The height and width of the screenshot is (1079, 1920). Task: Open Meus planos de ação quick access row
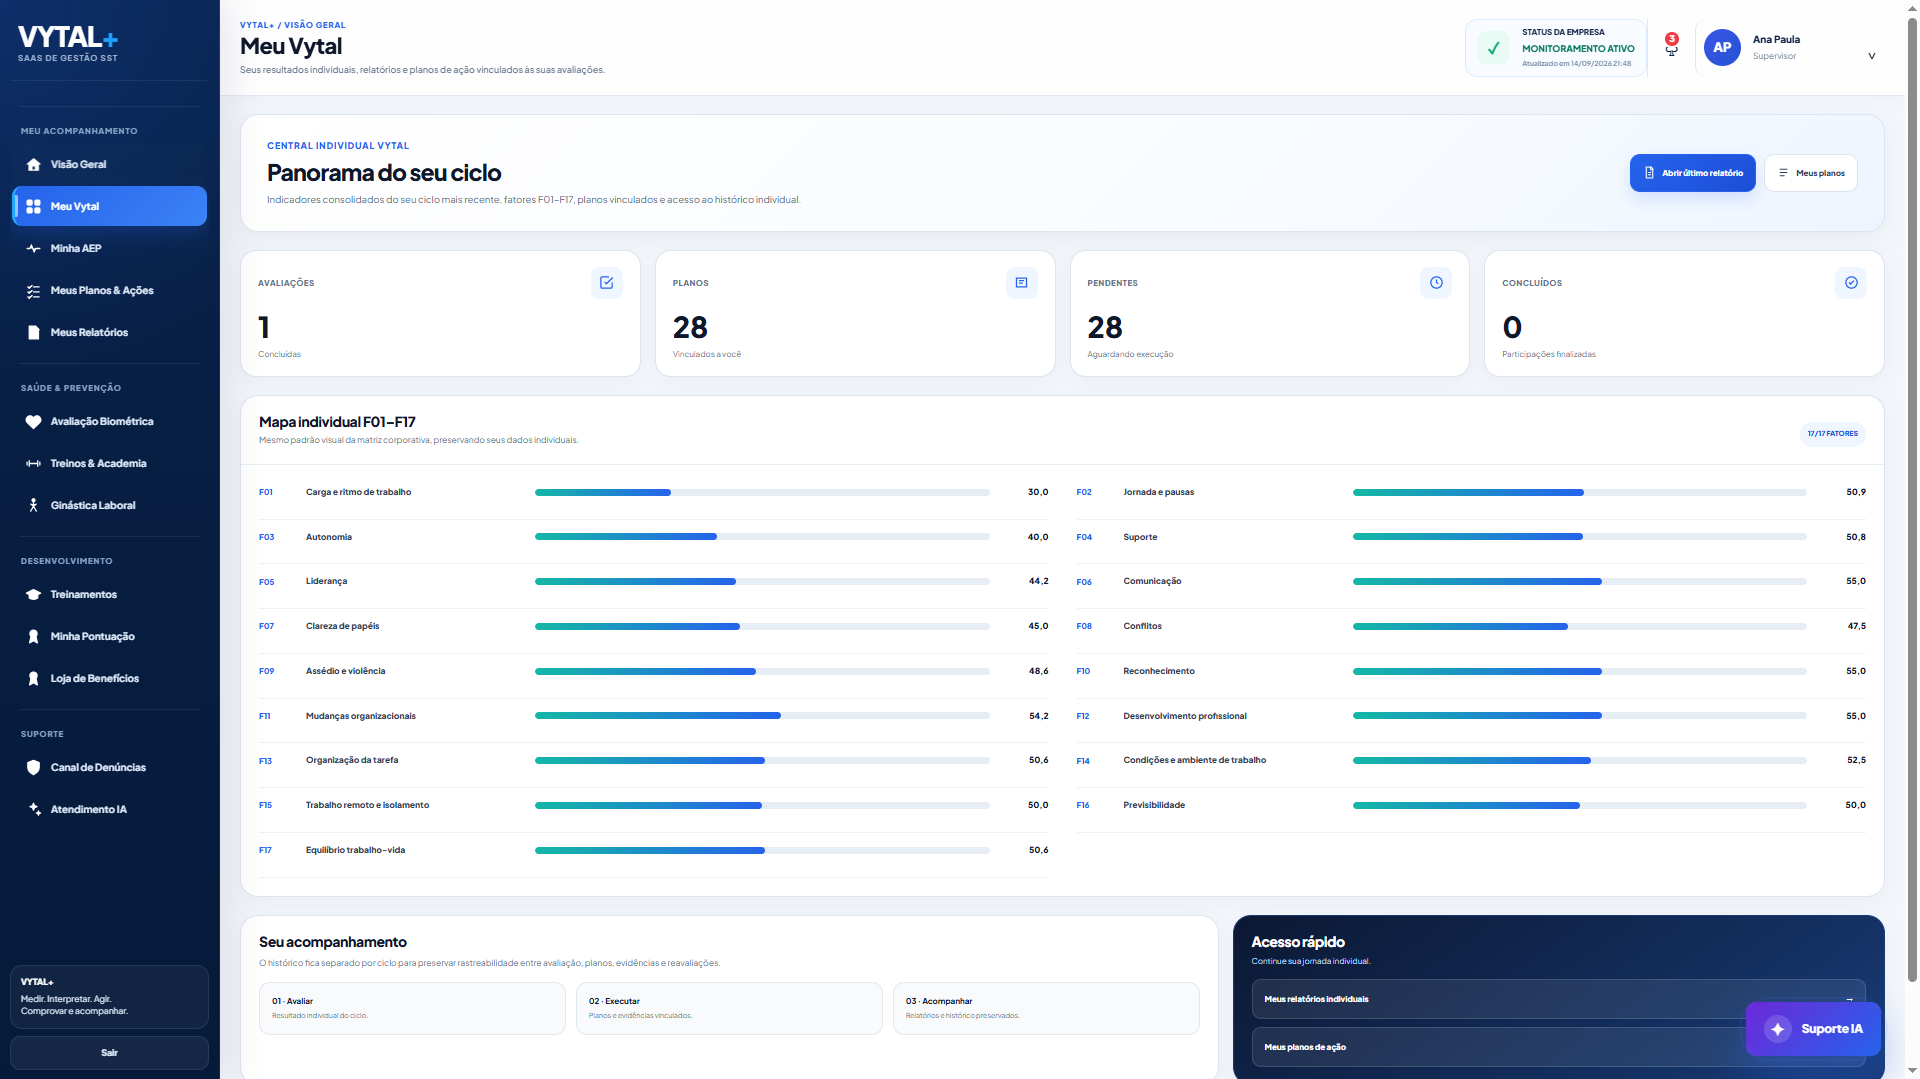coord(1558,1047)
